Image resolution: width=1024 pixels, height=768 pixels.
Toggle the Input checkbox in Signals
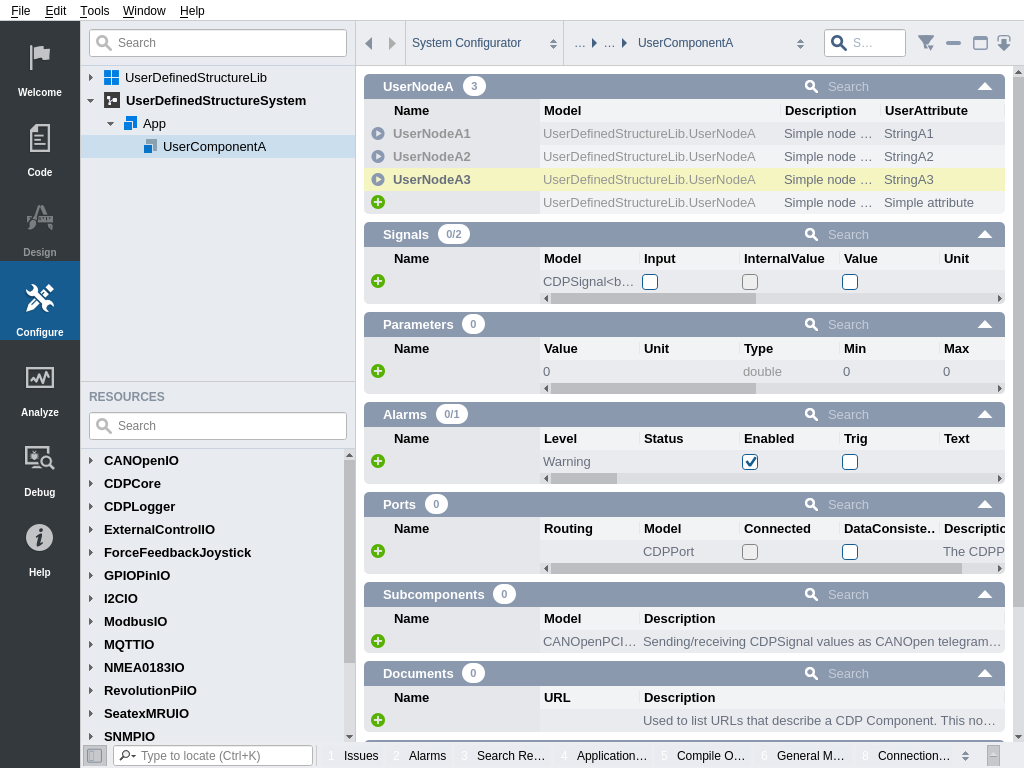pos(650,282)
